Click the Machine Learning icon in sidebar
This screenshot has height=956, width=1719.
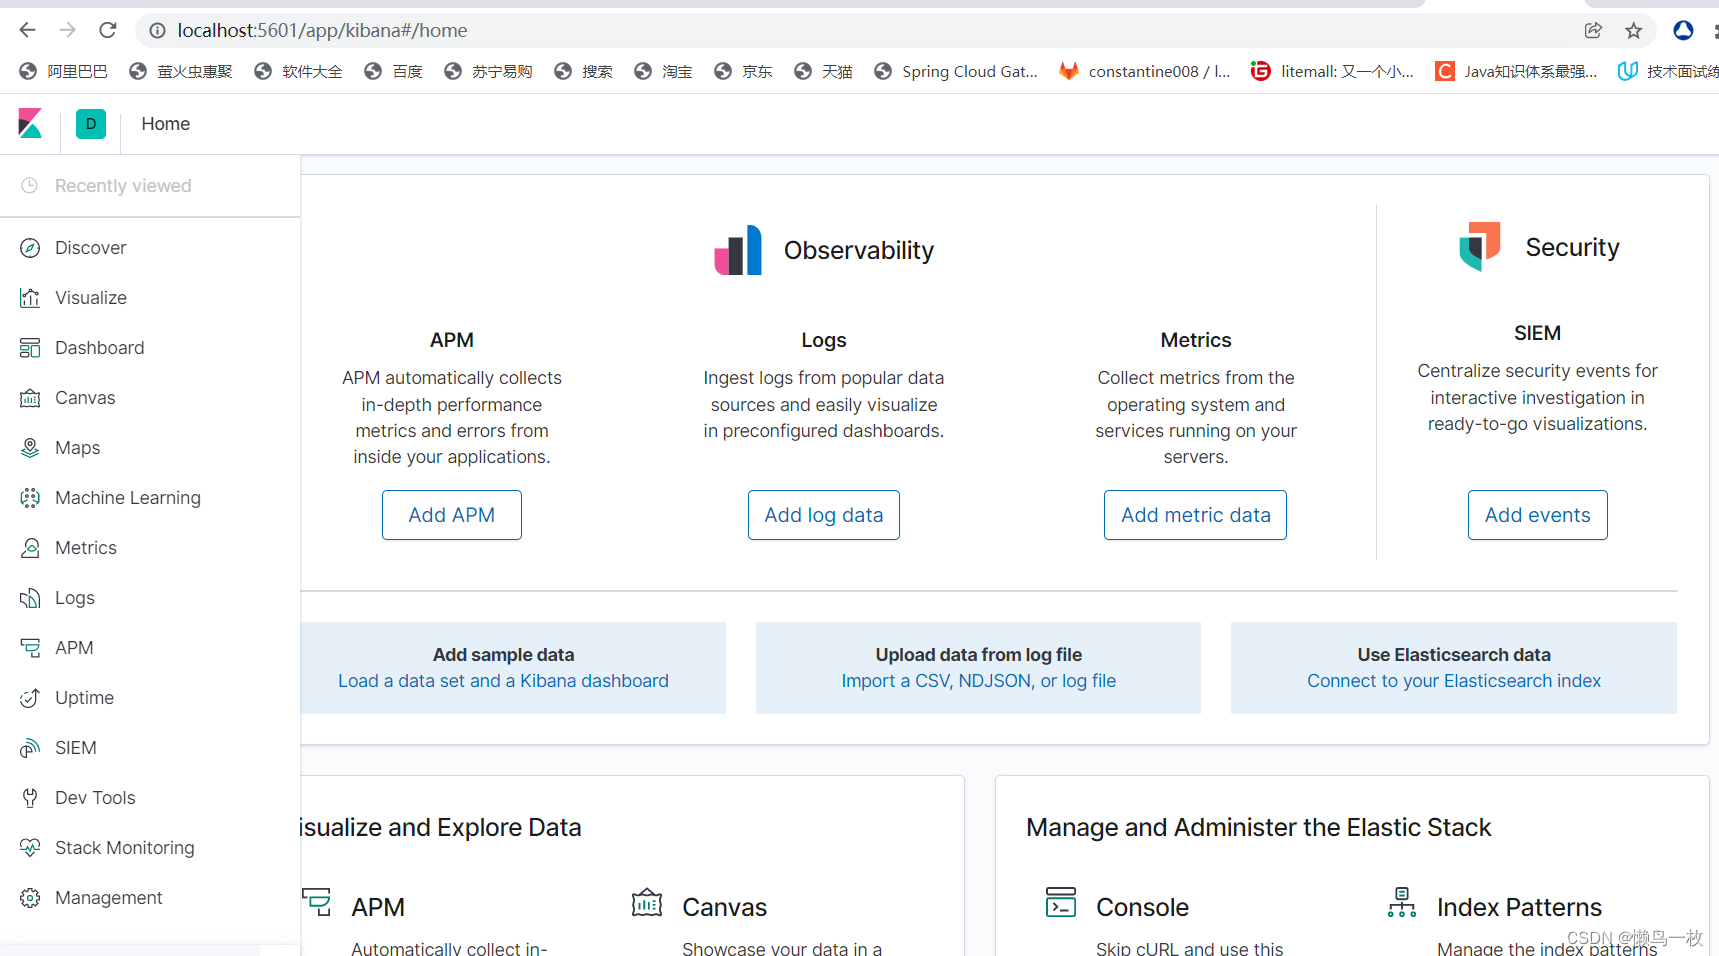click(30, 498)
